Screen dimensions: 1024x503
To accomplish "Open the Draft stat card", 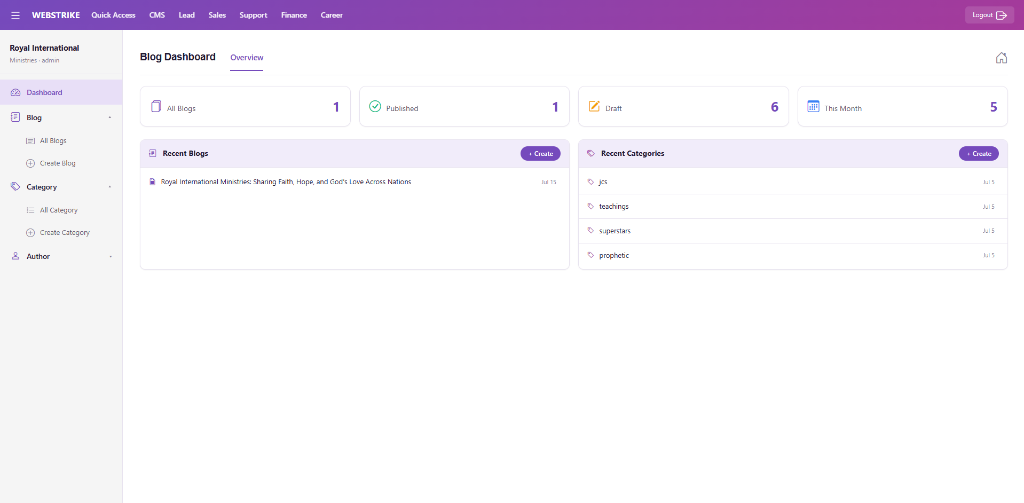I will click(683, 106).
